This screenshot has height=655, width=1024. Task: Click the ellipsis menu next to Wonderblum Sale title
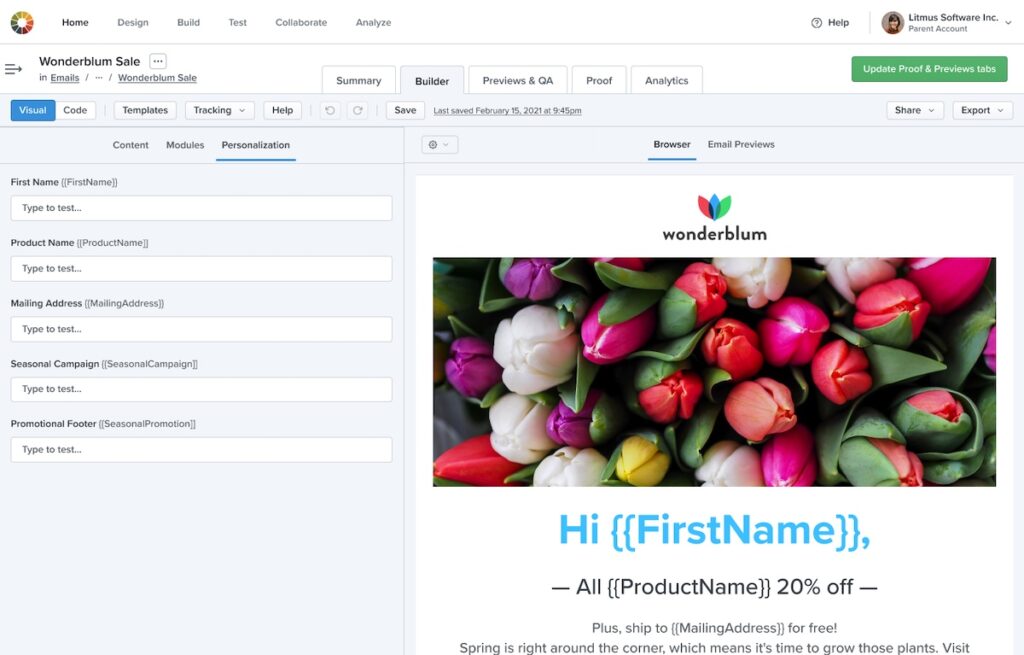(x=158, y=60)
